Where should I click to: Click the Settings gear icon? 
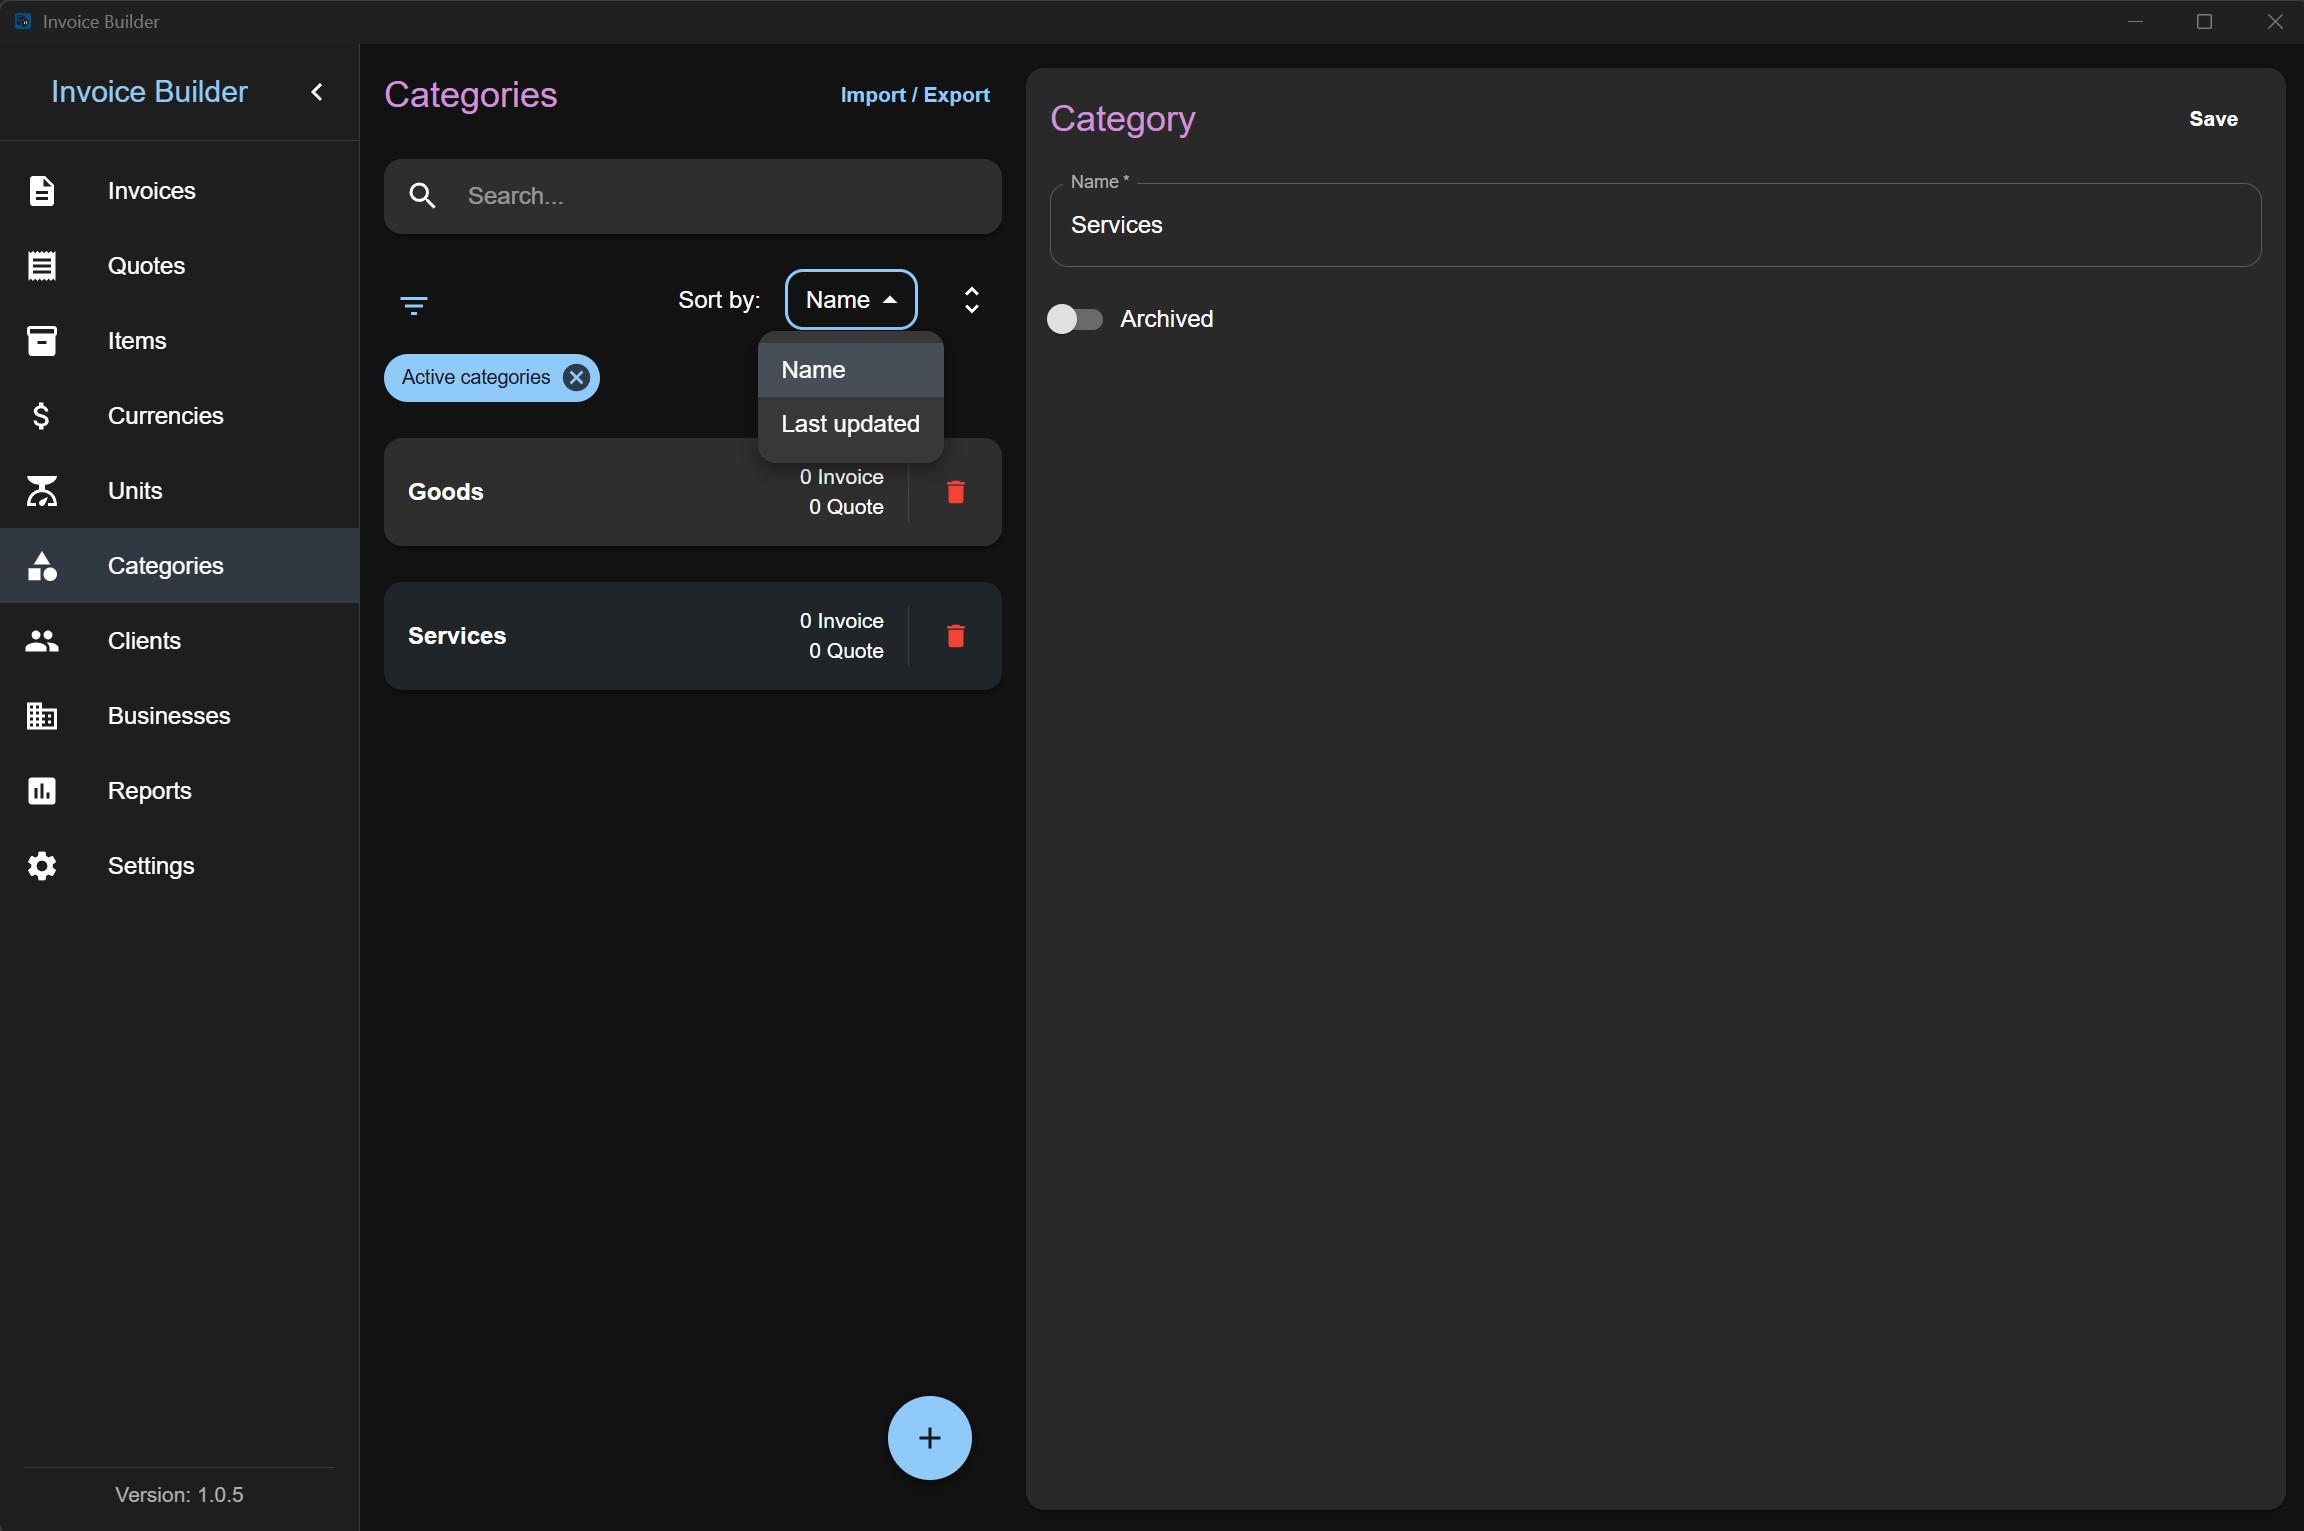pos(41,865)
